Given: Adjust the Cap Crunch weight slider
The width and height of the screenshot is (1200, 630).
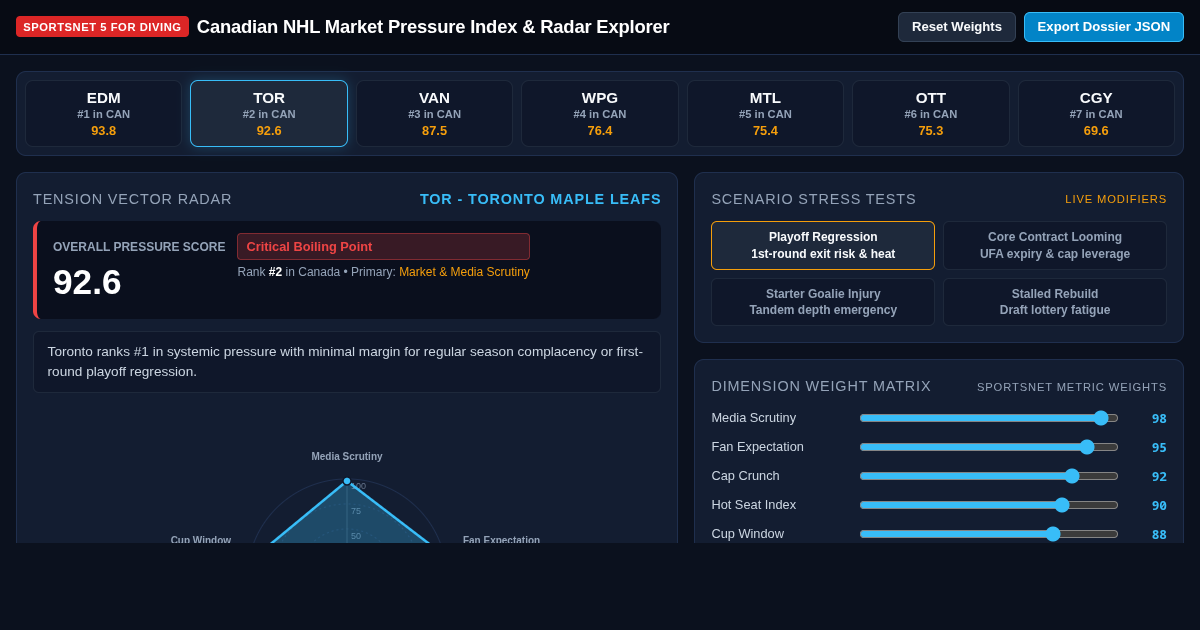Looking at the screenshot, I should pos(989,476).
